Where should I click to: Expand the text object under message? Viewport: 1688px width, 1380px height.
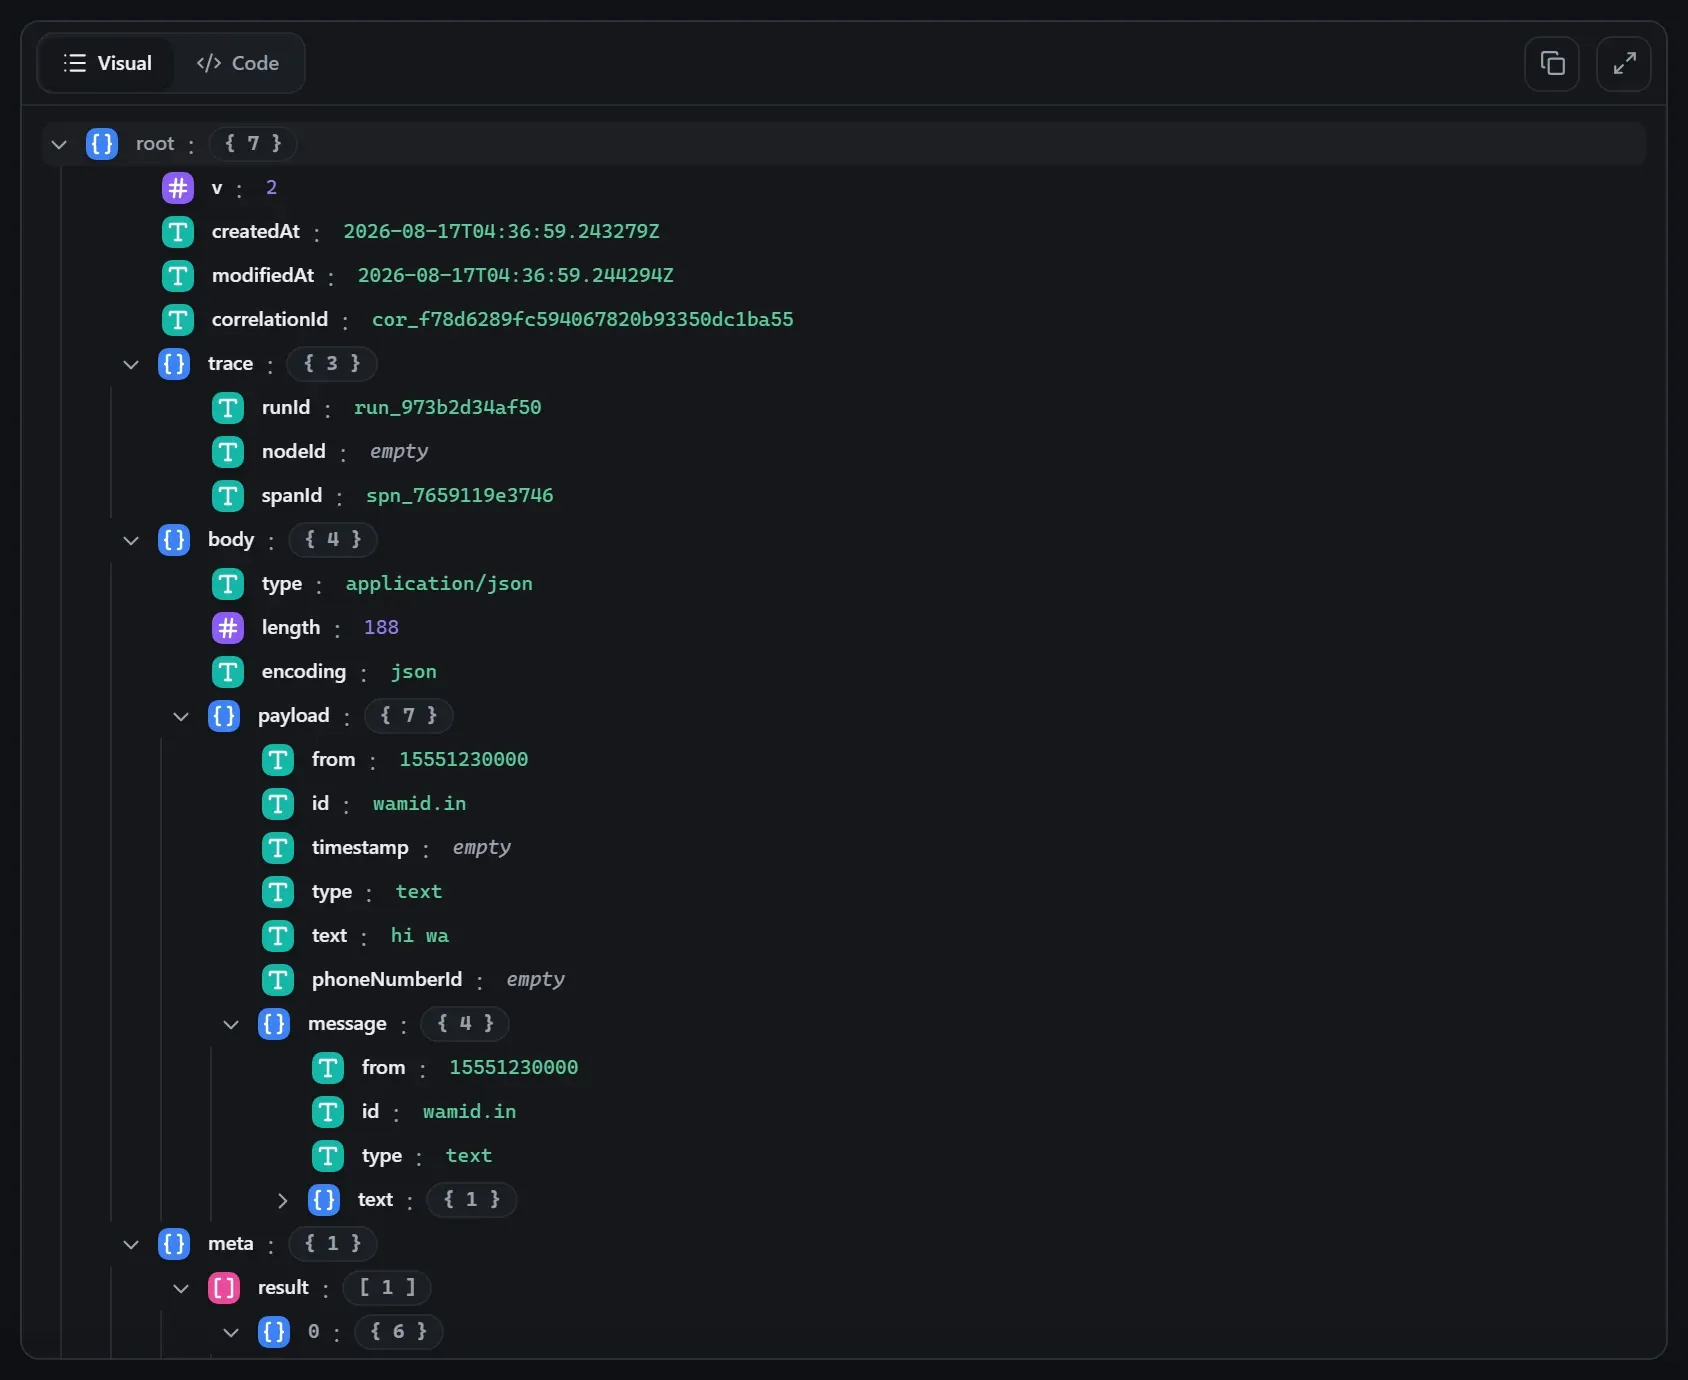[x=282, y=1200]
